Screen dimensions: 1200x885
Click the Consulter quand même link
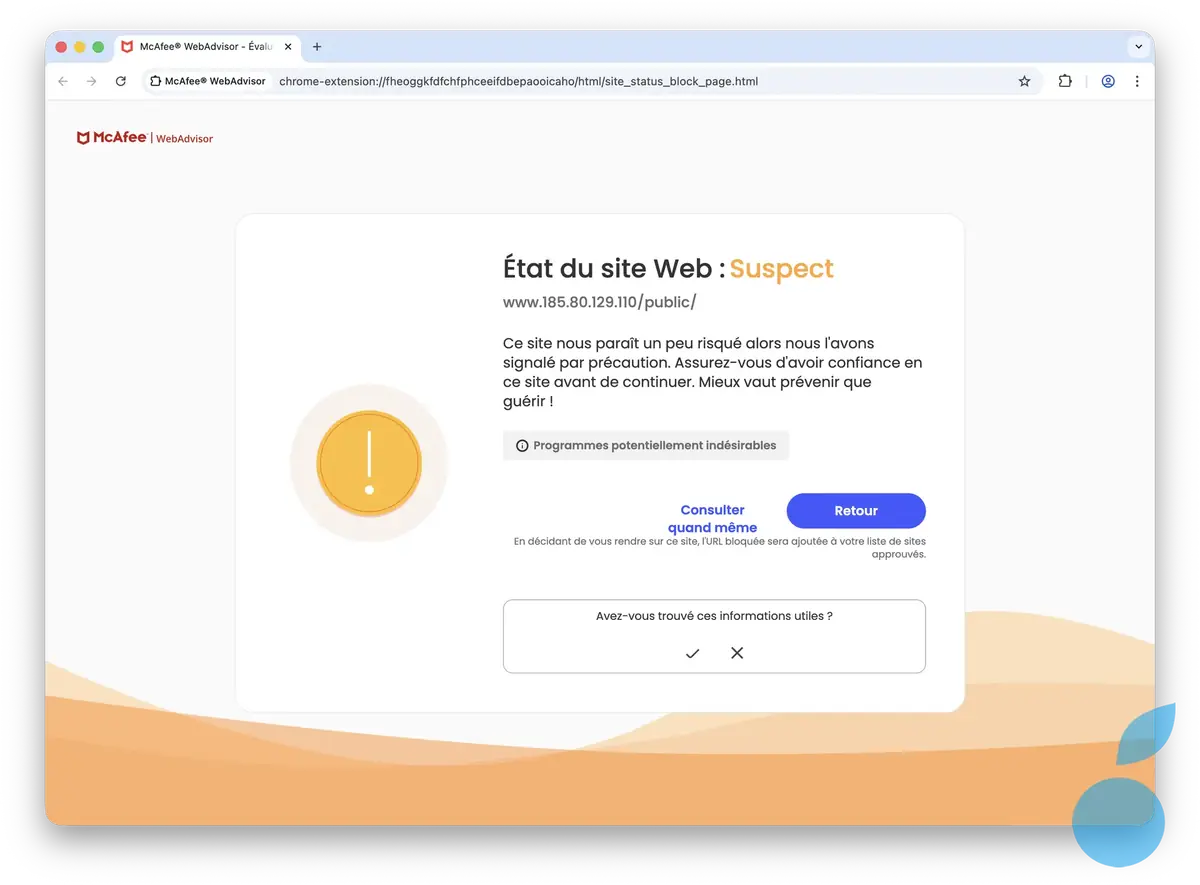click(x=713, y=518)
